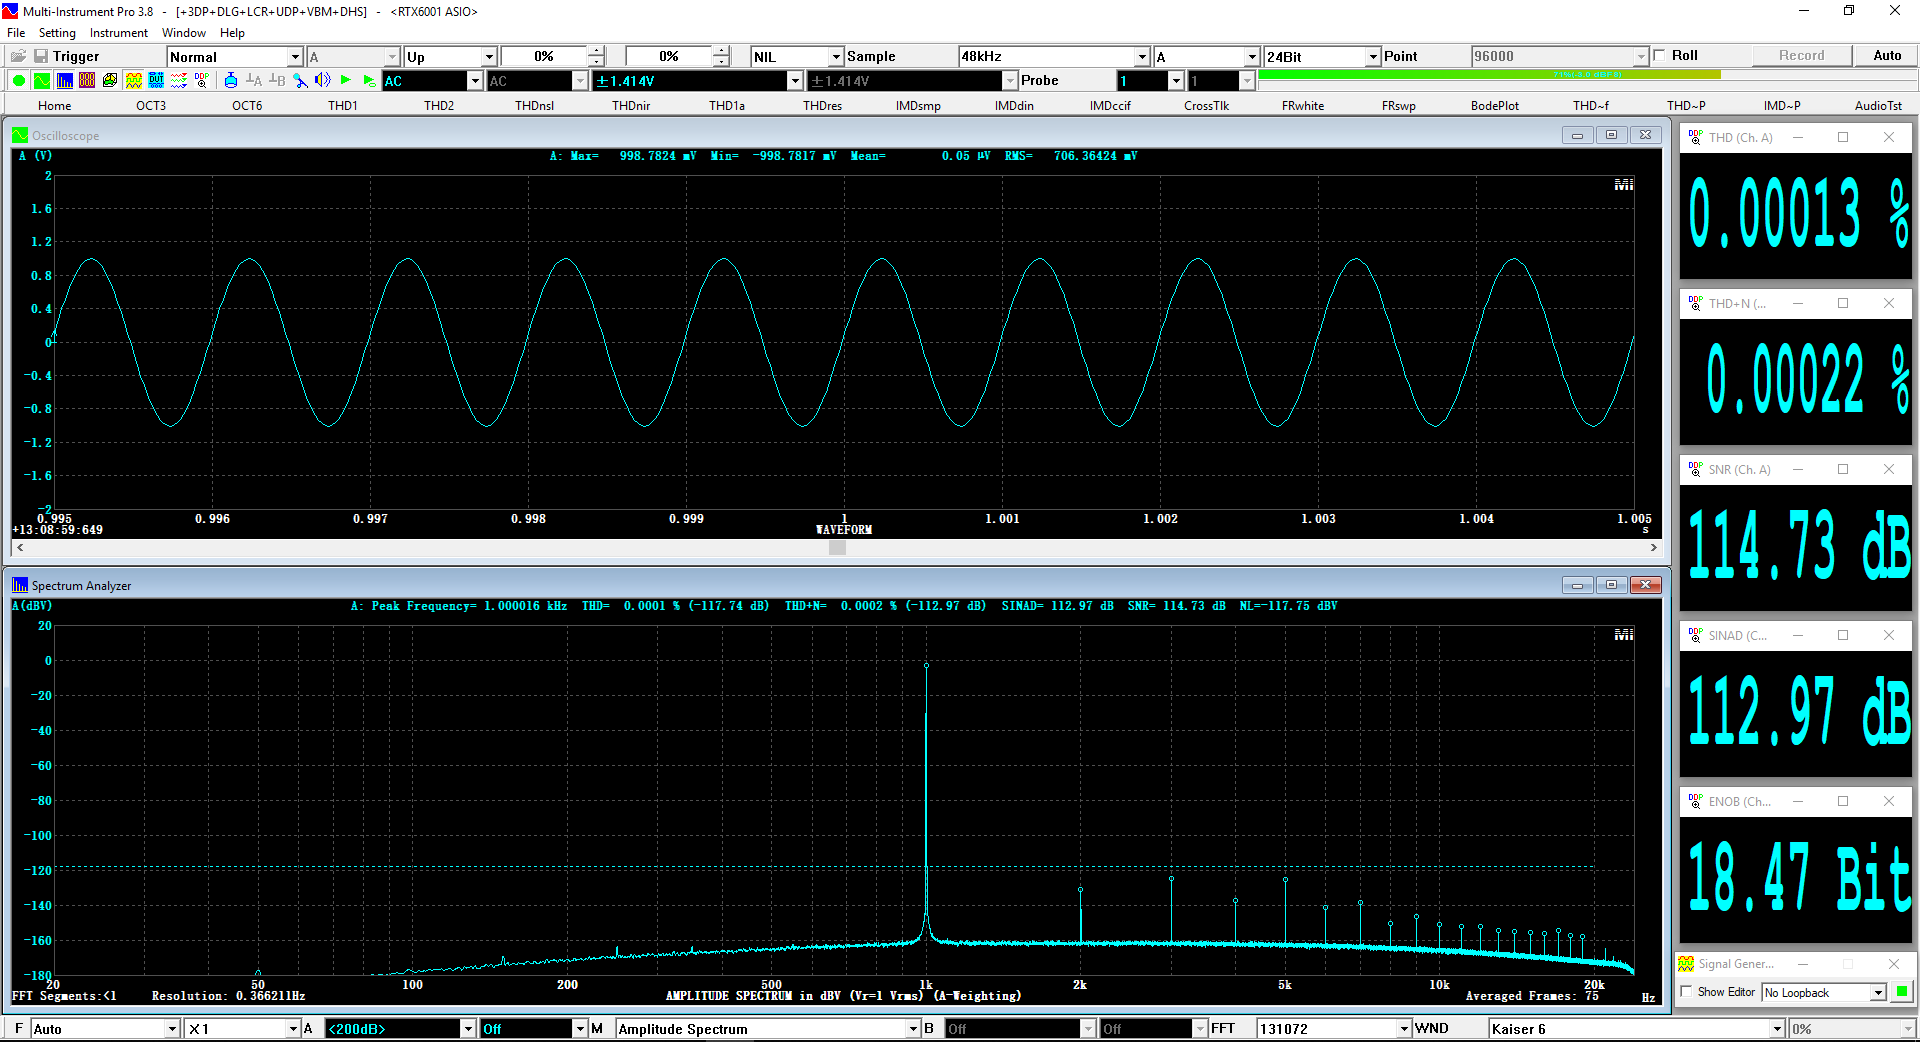This screenshot has height=1042, width=1920.
Task: Open the Device Test Plan (DUT) icon
Action: click(x=156, y=81)
